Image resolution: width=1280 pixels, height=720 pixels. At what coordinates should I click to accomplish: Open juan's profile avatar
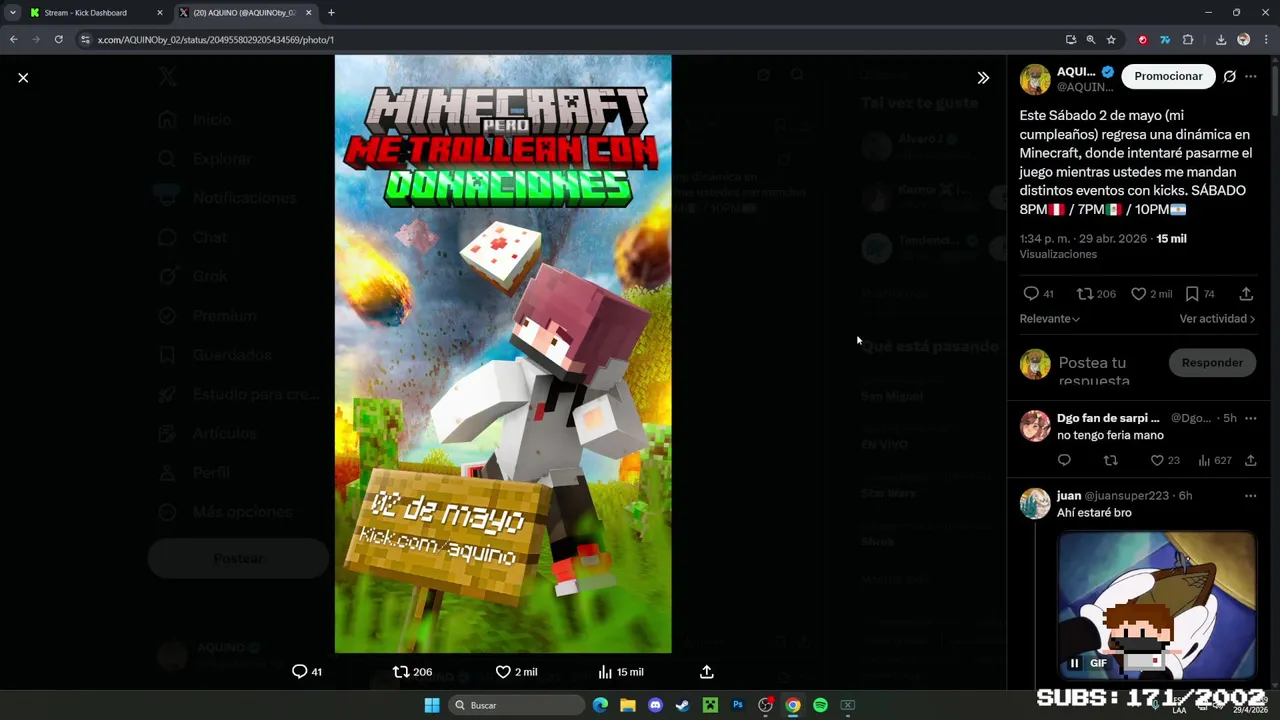(1035, 503)
